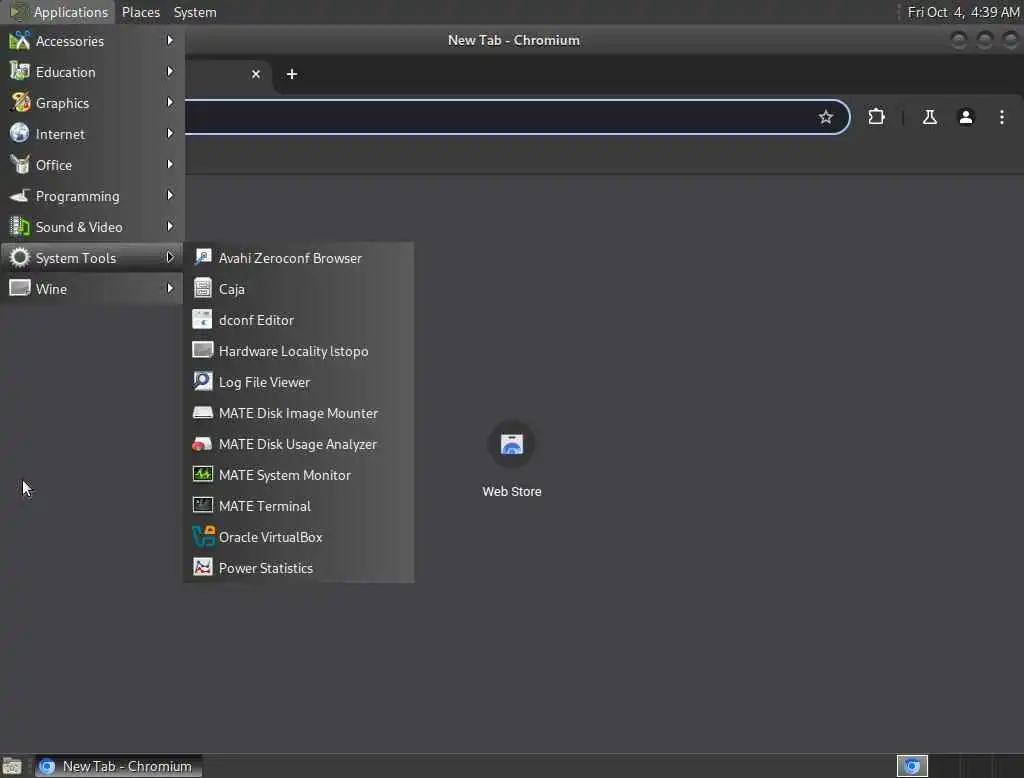
Task: Select Log File Viewer entry text
Action: [x=264, y=382]
